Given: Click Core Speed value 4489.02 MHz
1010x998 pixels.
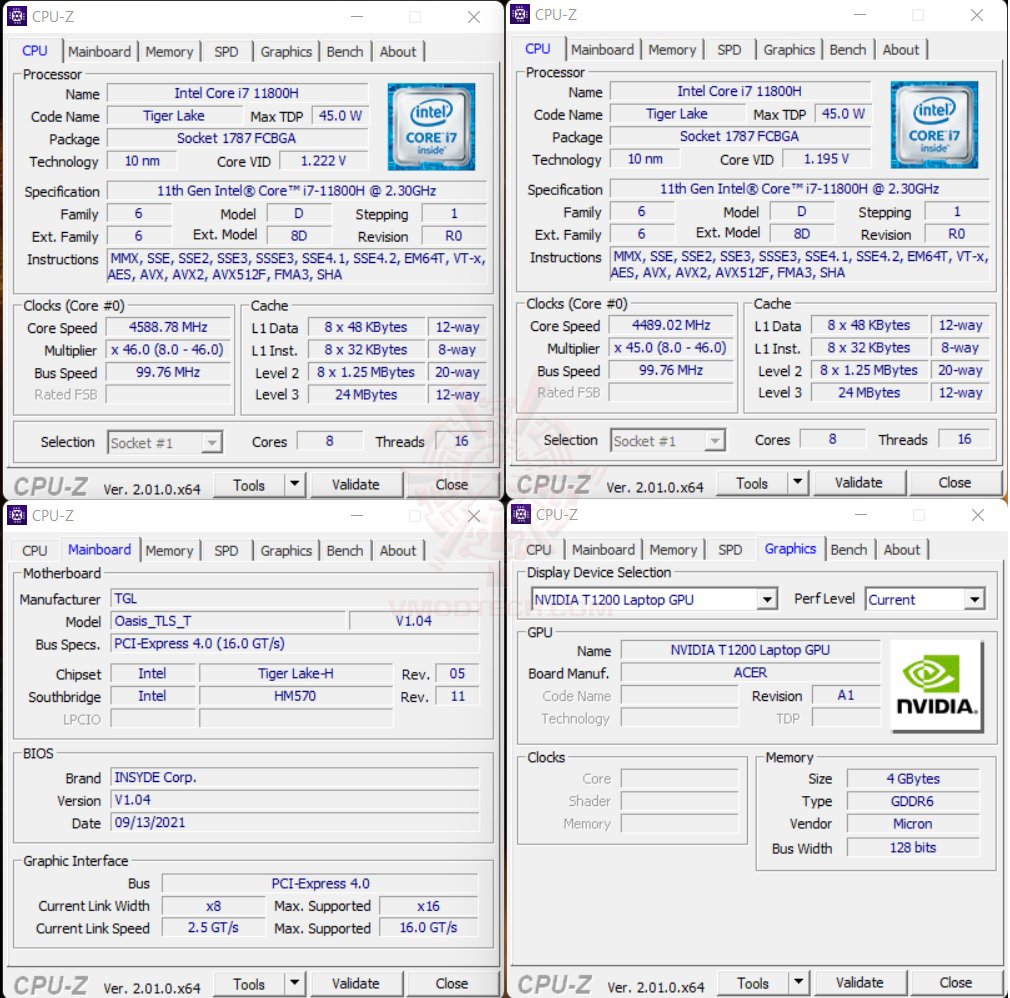Looking at the screenshot, I should 671,325.
